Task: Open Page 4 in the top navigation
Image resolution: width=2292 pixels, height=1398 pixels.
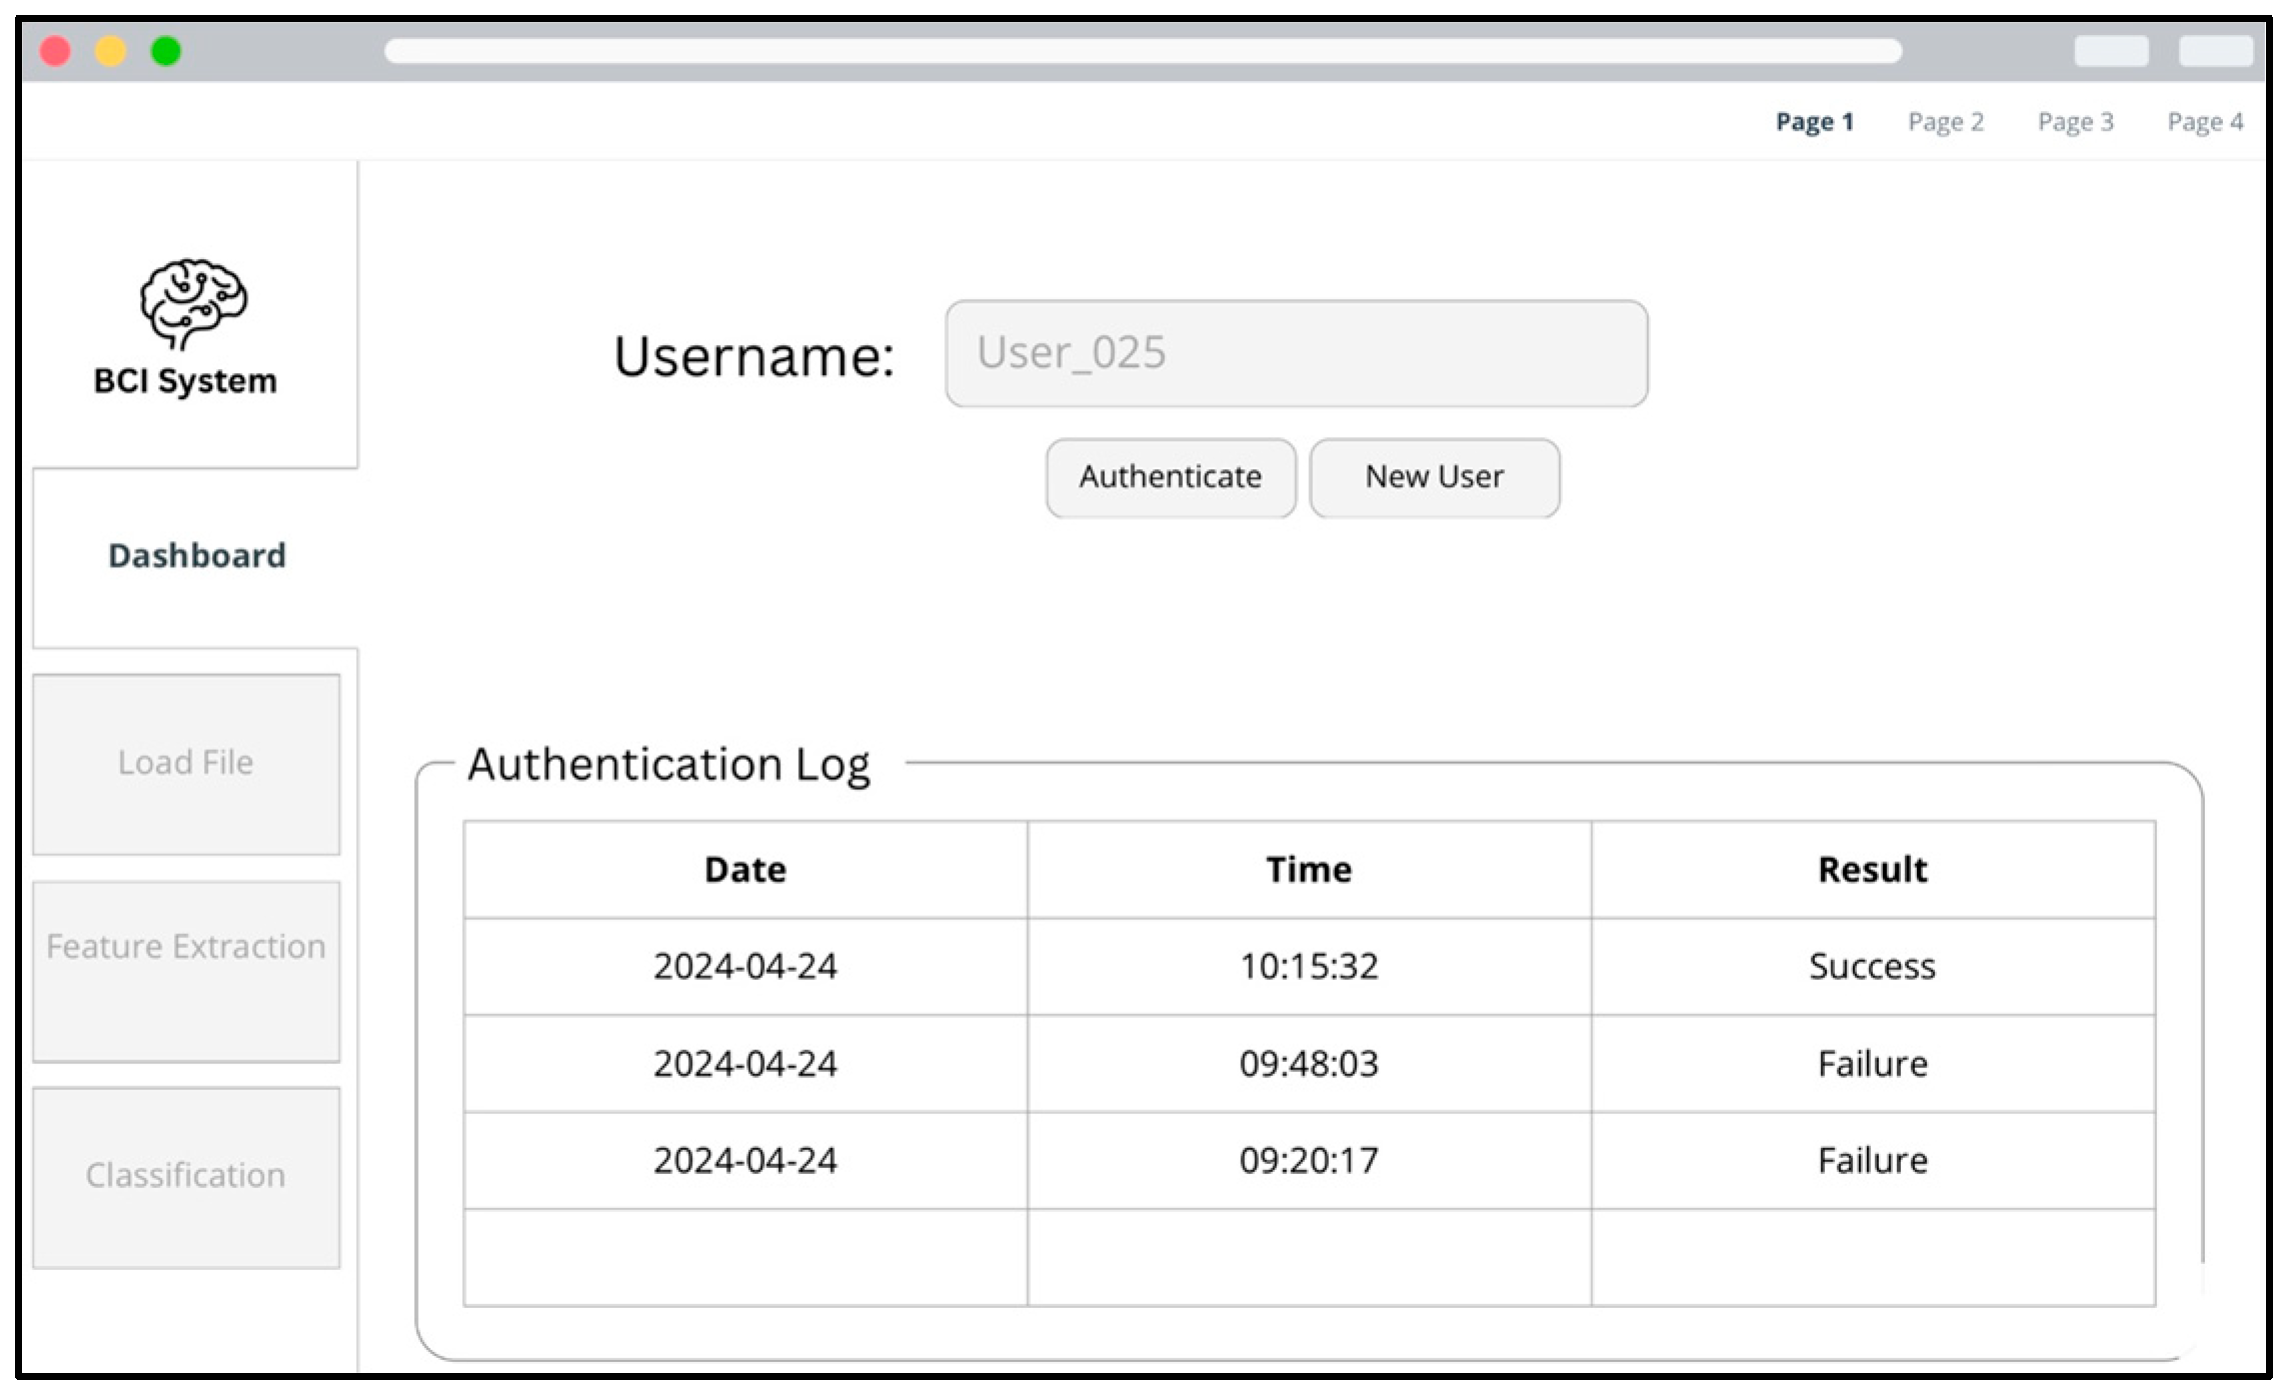Action: click(x=2204, y=122)
